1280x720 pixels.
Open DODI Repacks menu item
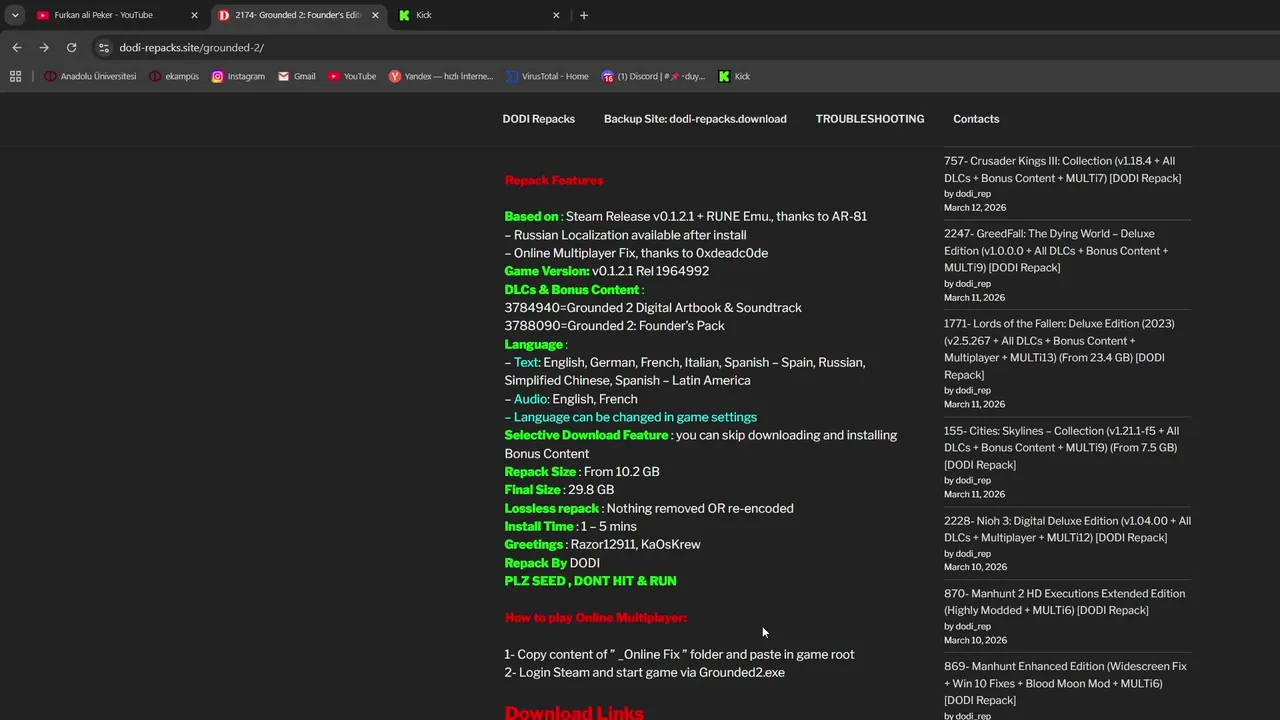click(538, 119)
